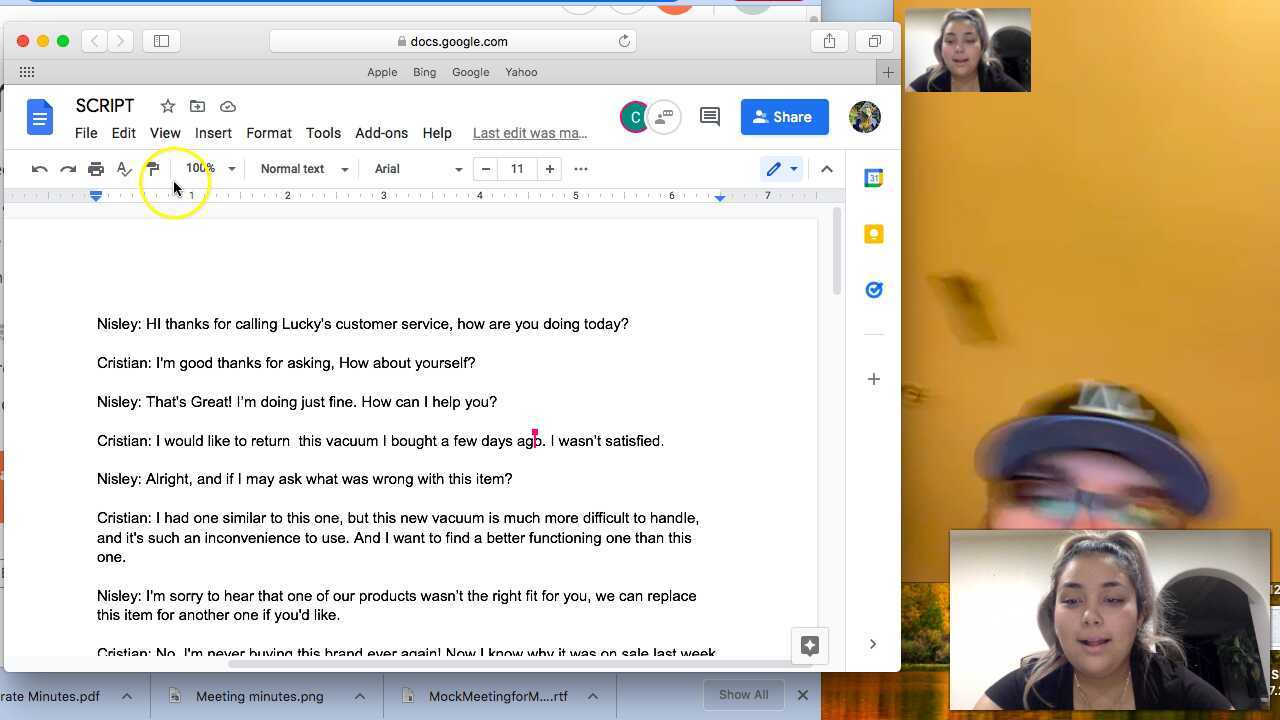The width and height of the screenshot is (1280, 720).
Task: Open Google Tasks side panel
Action: point(873,290)
